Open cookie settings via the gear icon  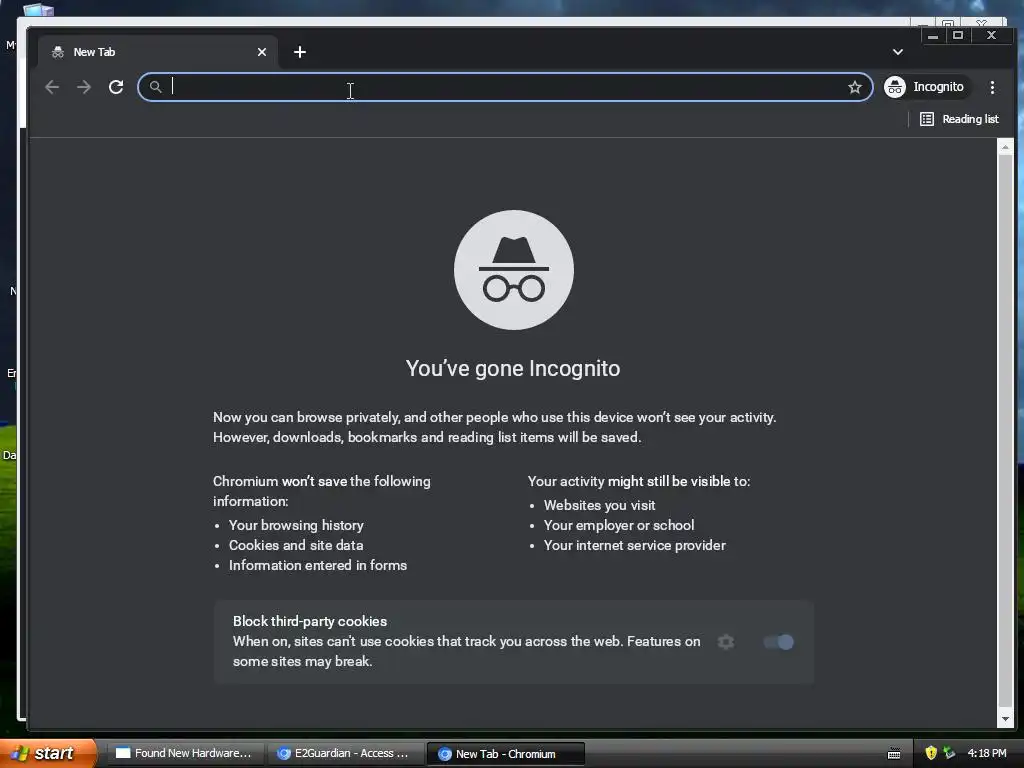(x=726, y=642)
